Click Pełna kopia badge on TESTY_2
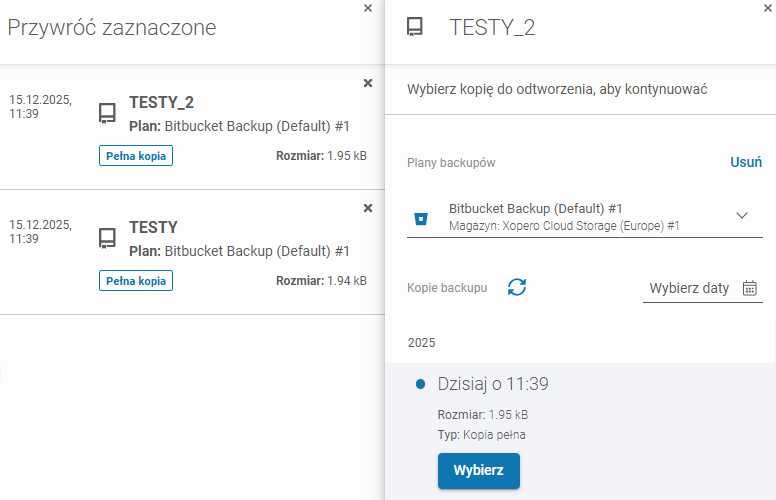The width and height of the screenshot is (776, 500). pyautogui.click(x=136, y=156)
